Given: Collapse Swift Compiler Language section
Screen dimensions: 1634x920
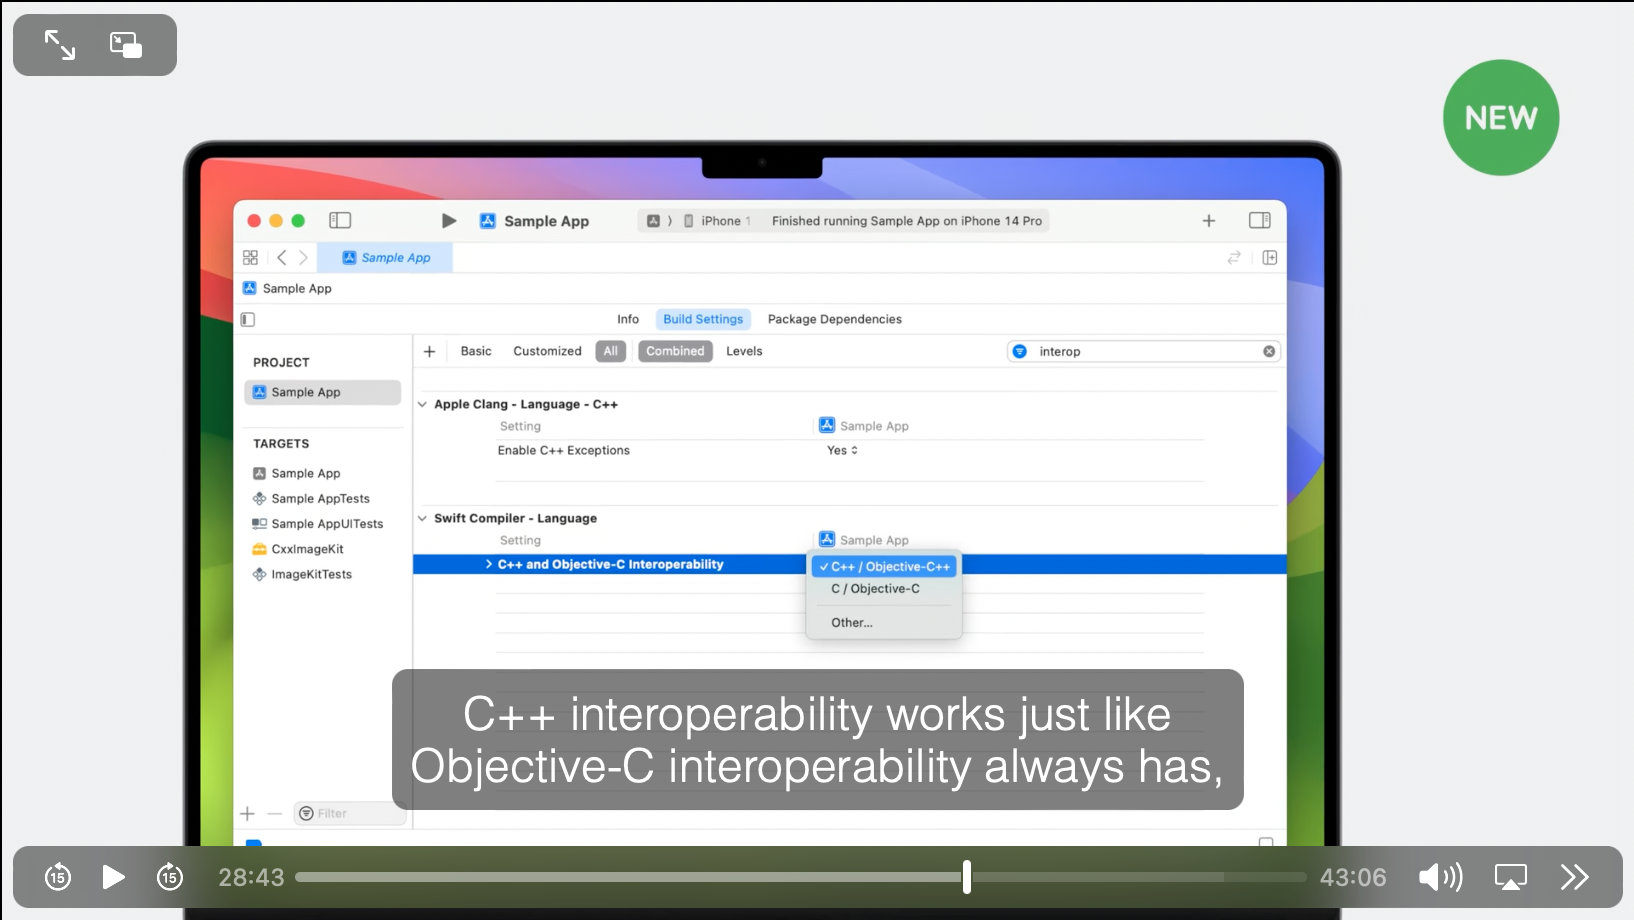Looking at the screenshot, I should (x=422, y=518).
